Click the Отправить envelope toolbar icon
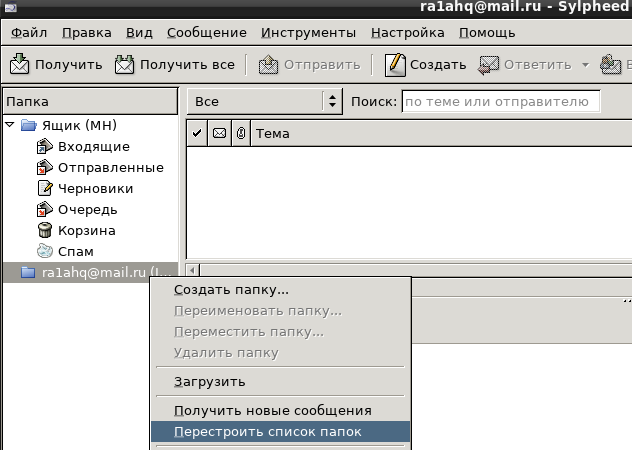The width and height of the screenshot is (632, 450). [x=268, y=65]
